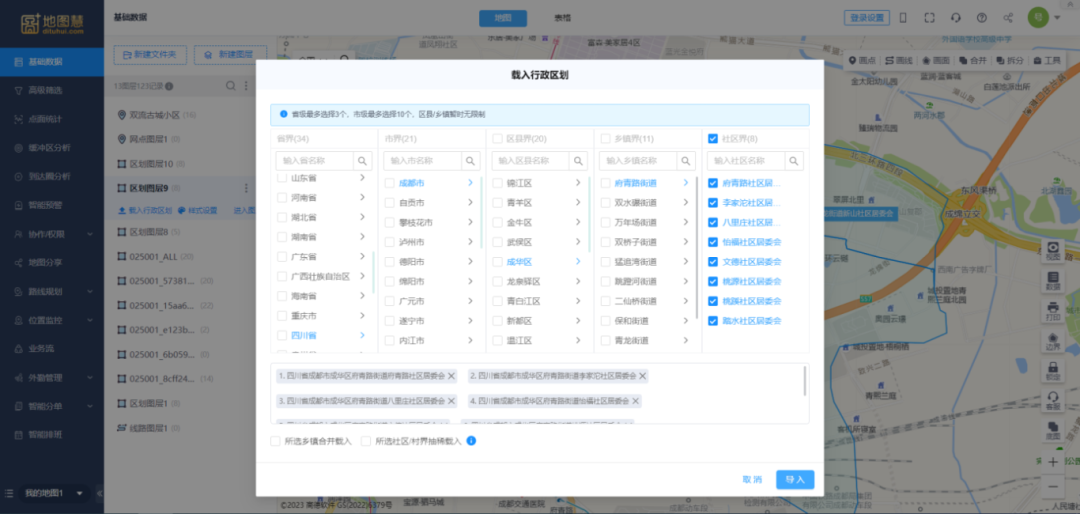The width and height of the screenshot is (1080, 514).
Task: Click the 导入 button
Action: (794, 480)
